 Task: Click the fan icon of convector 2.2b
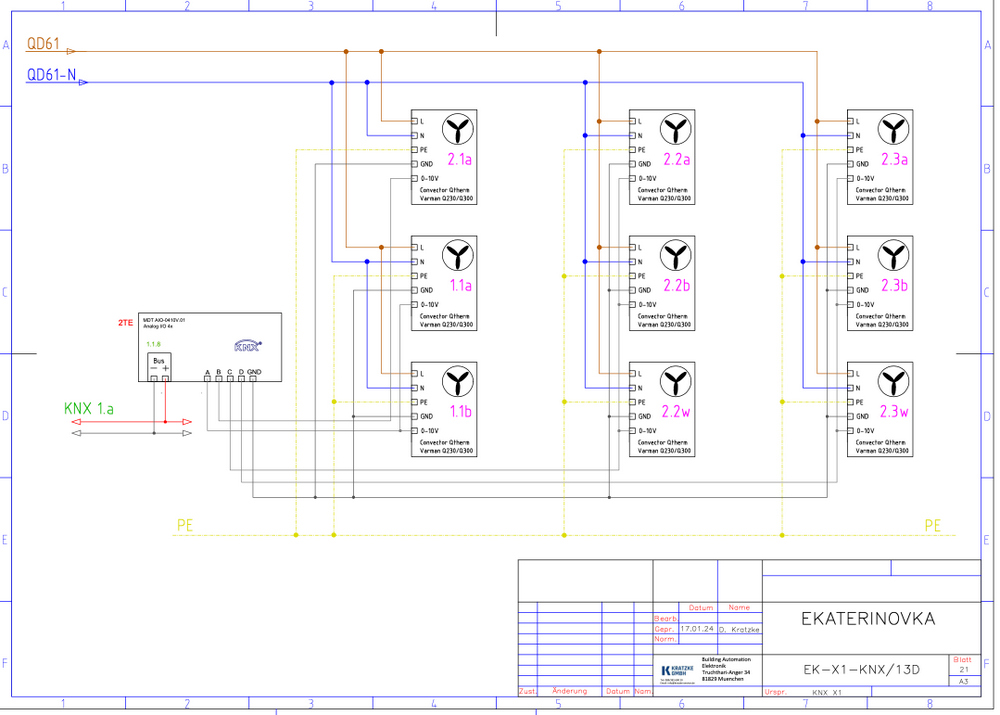coord(676,255)
